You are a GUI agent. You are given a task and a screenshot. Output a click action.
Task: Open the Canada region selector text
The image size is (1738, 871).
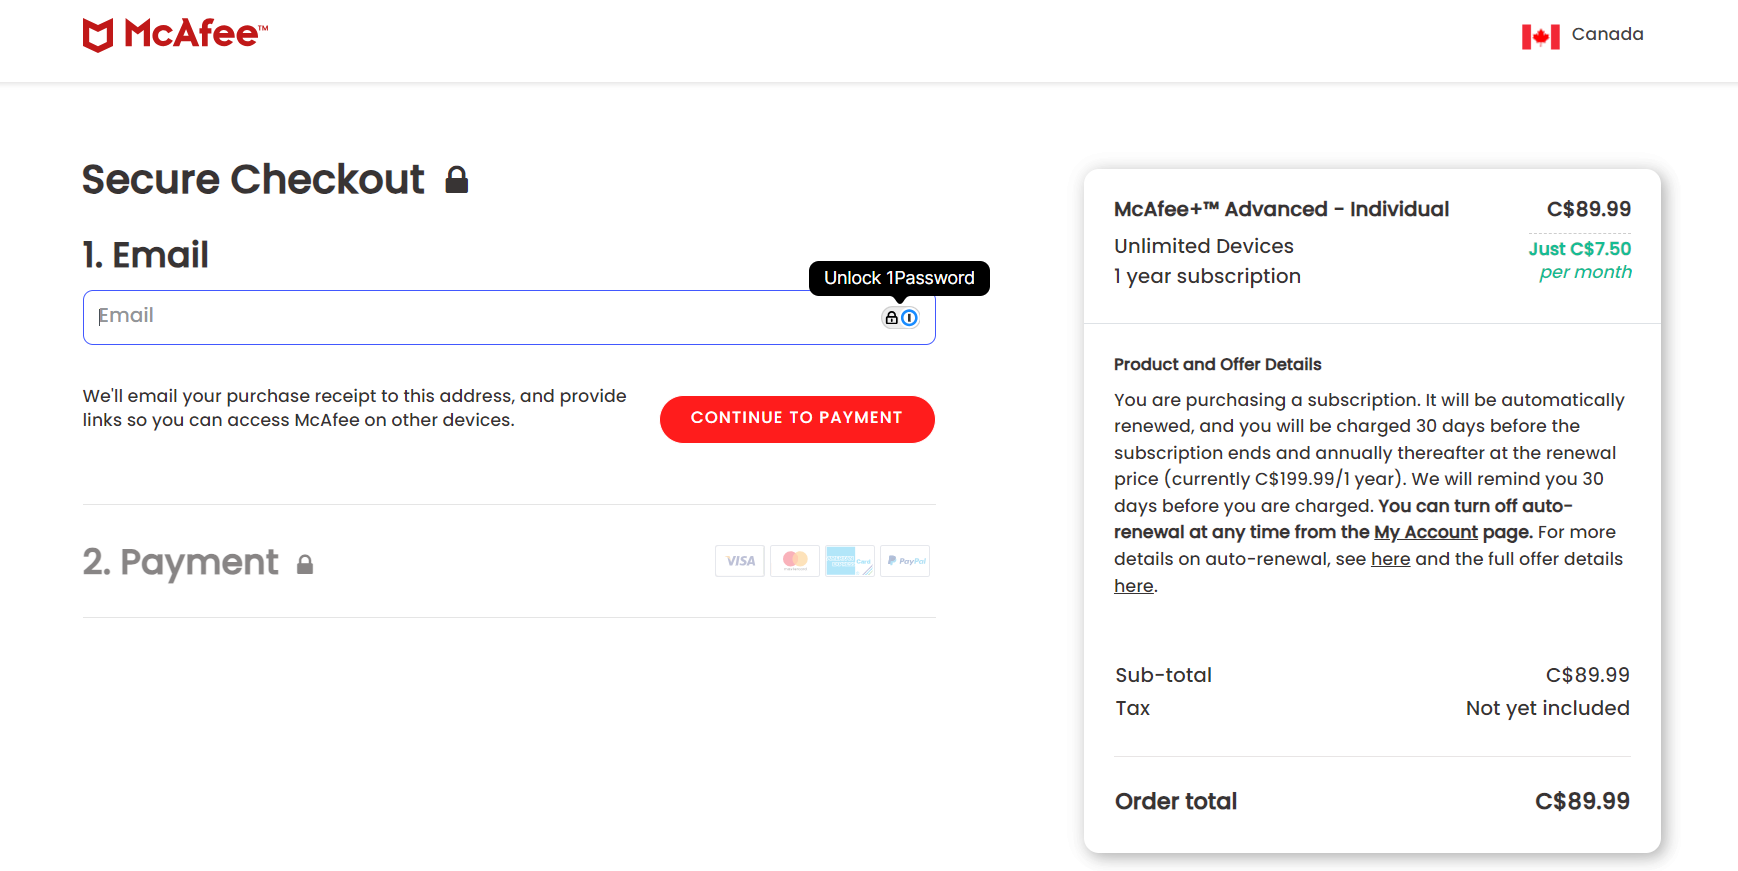coord(1607,34)
